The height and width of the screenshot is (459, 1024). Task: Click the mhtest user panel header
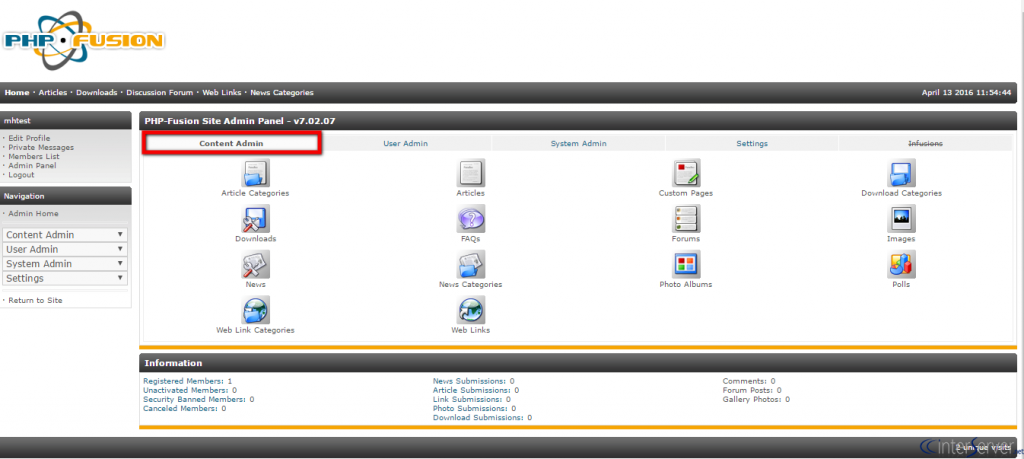click(65, 120)
